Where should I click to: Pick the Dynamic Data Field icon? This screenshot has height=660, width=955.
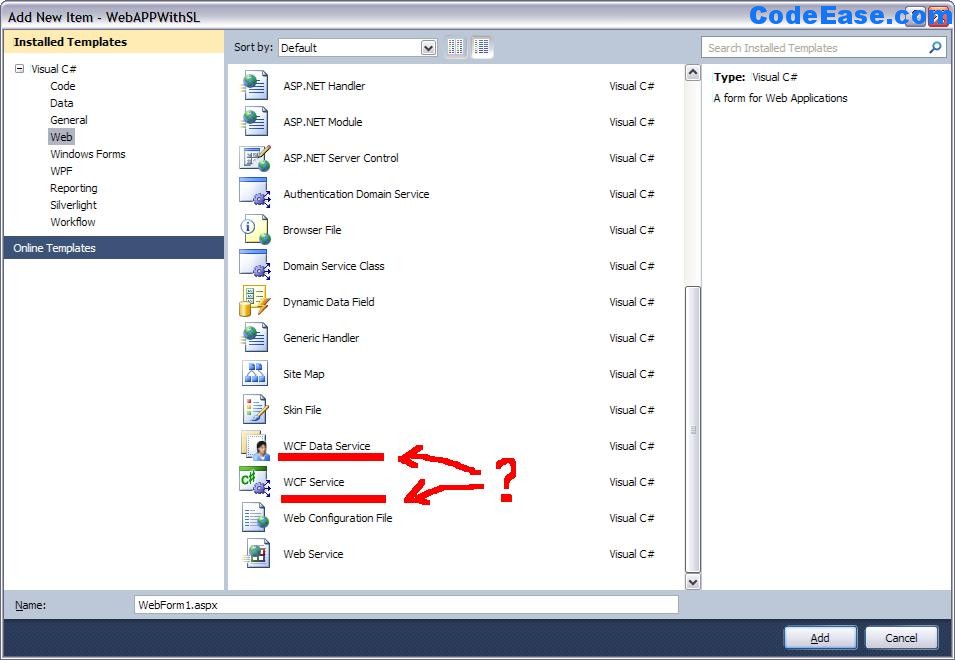coord(255,302)
